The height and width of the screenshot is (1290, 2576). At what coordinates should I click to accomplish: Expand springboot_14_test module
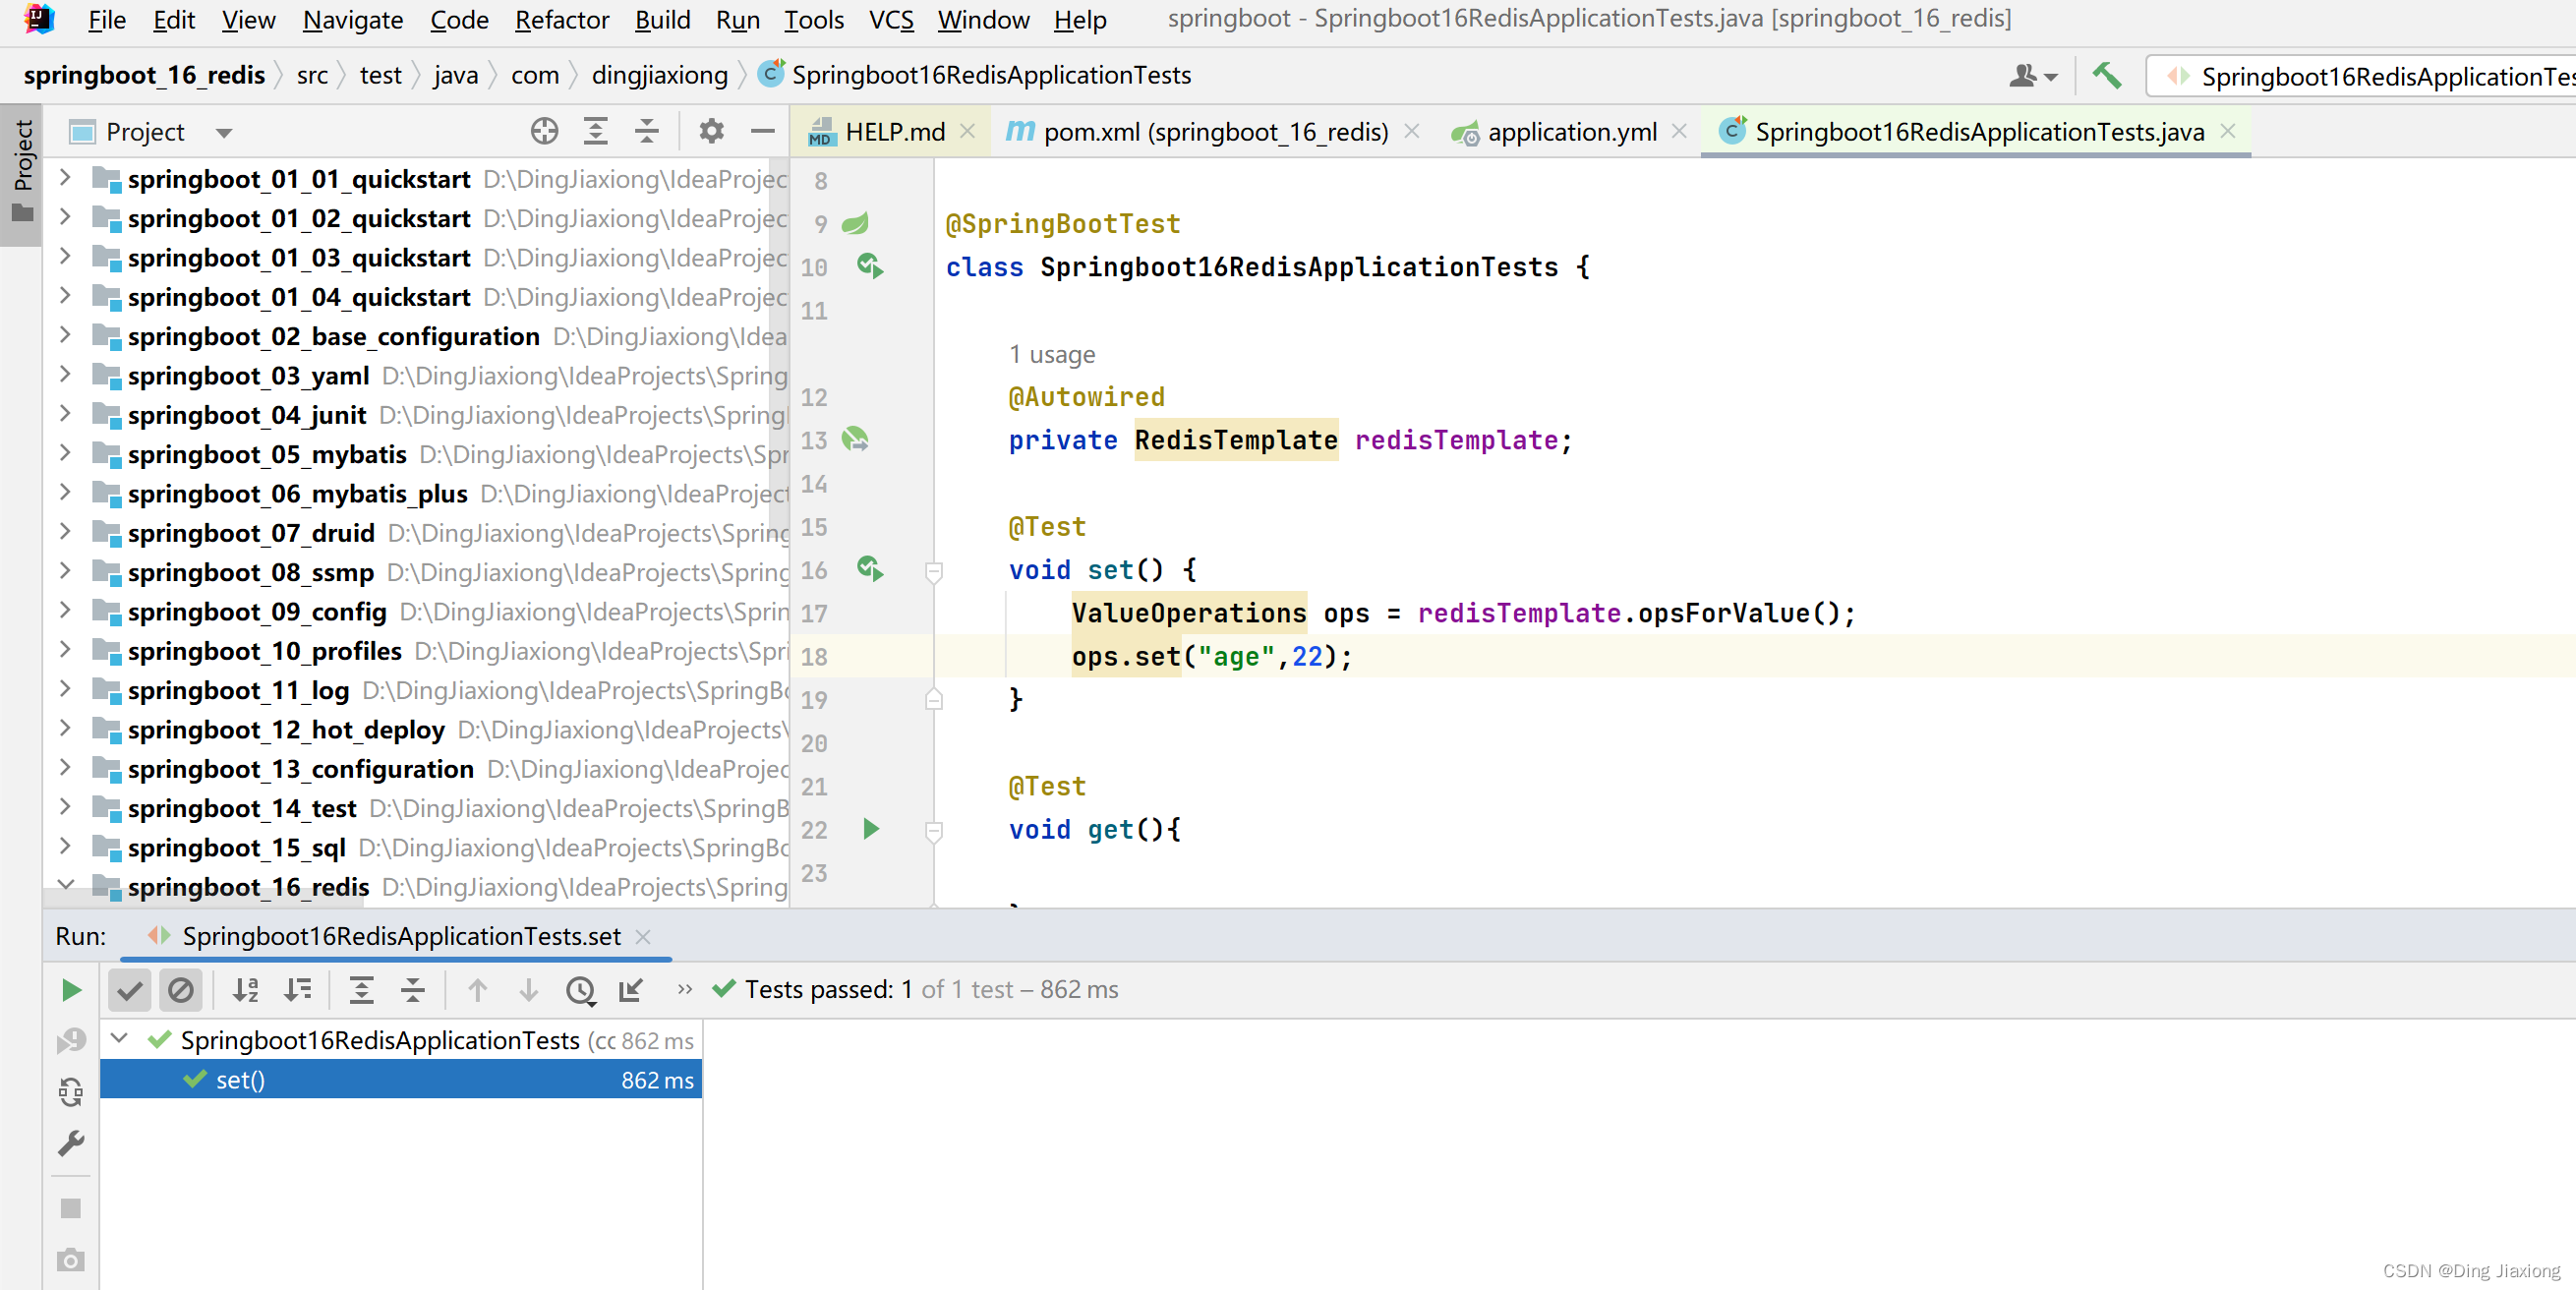65,807
